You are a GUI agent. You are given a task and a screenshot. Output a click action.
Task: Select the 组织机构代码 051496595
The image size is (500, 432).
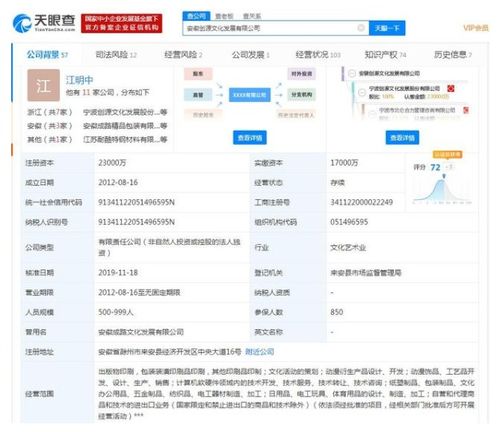pos(349,222)
